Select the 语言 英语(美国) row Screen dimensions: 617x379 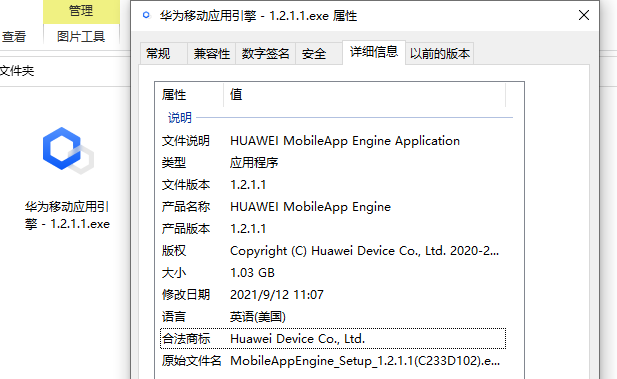point(333,317)
